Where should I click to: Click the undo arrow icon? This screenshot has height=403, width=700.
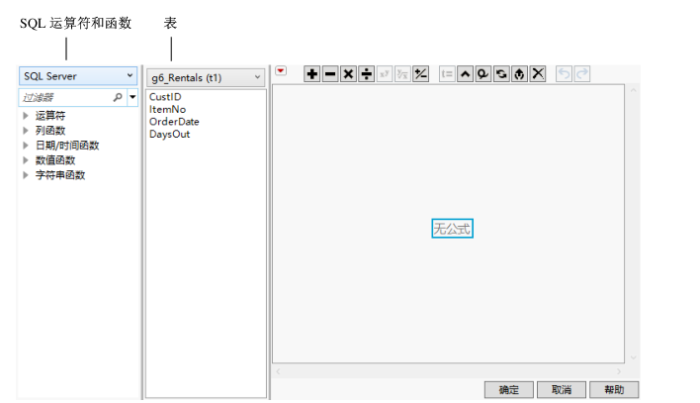pyautogui.click(x=564, y=74)
